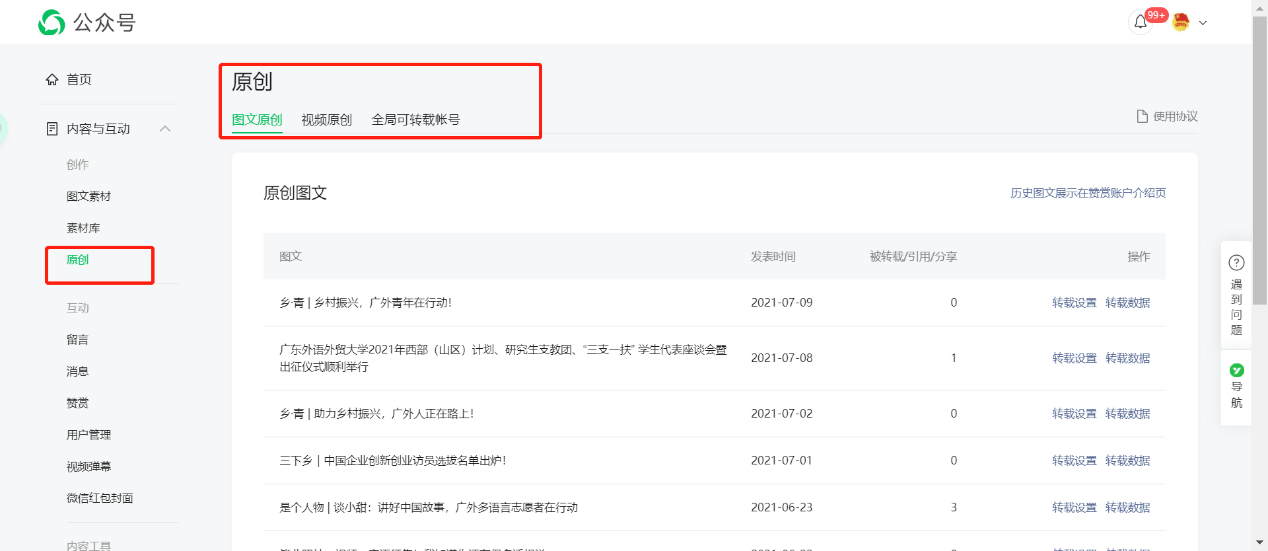Switch to the 全局可转载帐号 tab
The width and height of the screenshot is (1268, 551).
point(415,120)
